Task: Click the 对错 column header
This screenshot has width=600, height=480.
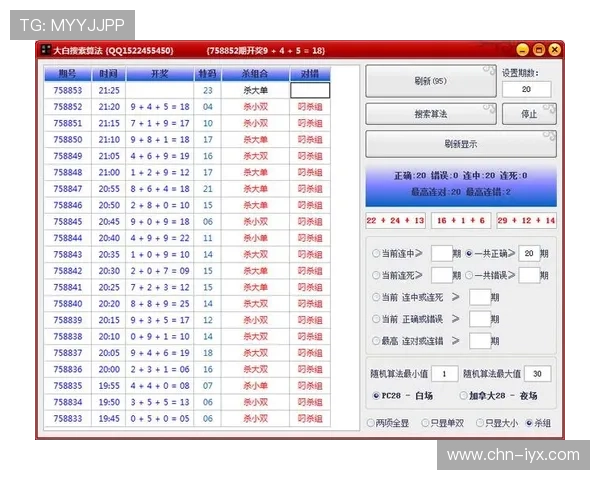Action: point(310,73)
